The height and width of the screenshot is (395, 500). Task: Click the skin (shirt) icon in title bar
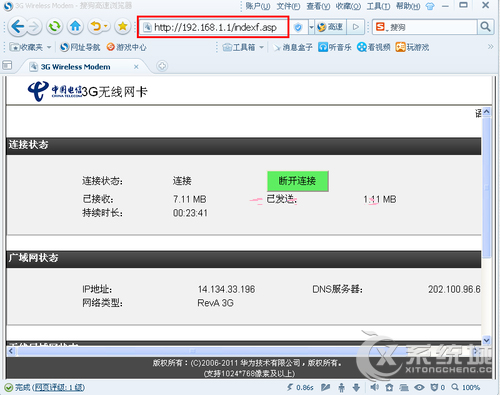coord(430,6)
